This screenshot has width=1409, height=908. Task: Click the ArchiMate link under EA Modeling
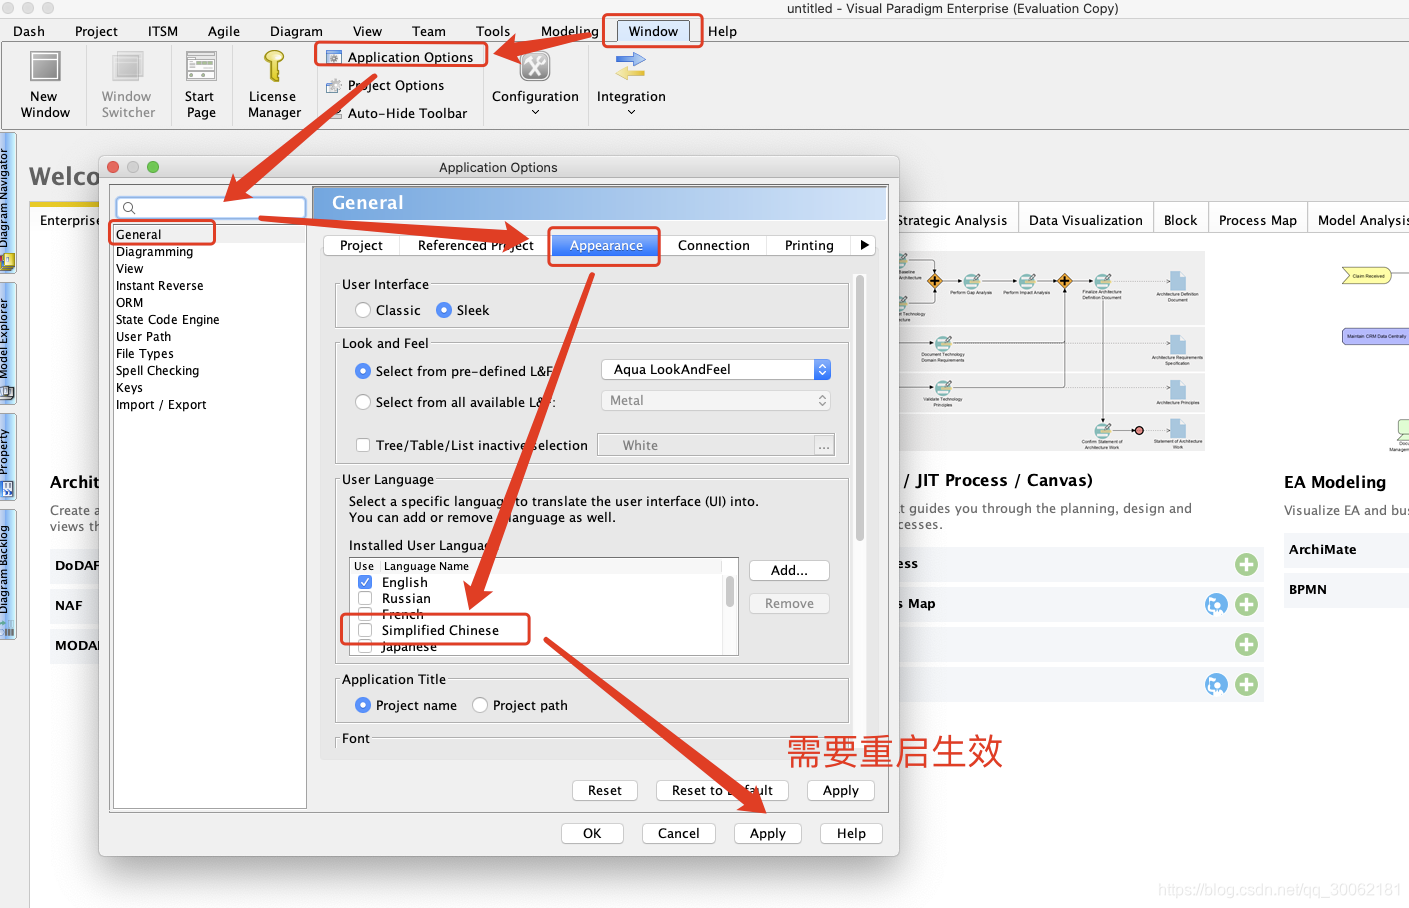1322,549
